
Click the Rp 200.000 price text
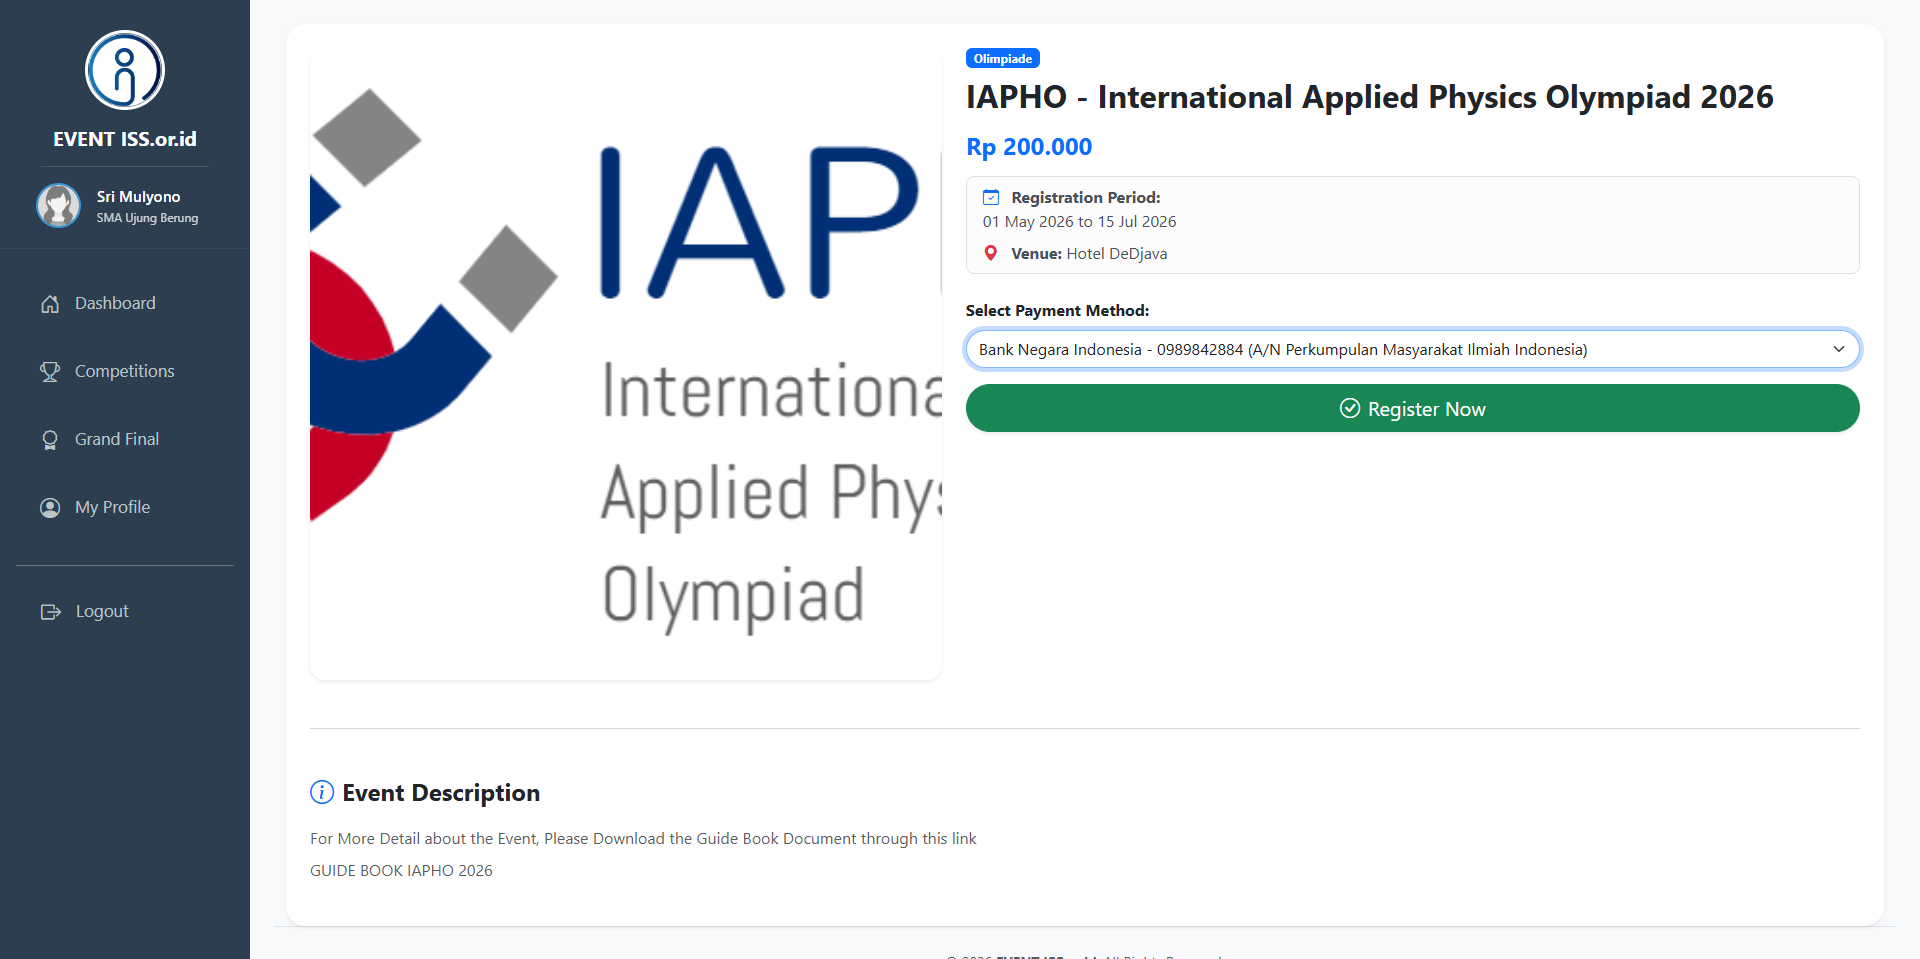point(1029,147)
